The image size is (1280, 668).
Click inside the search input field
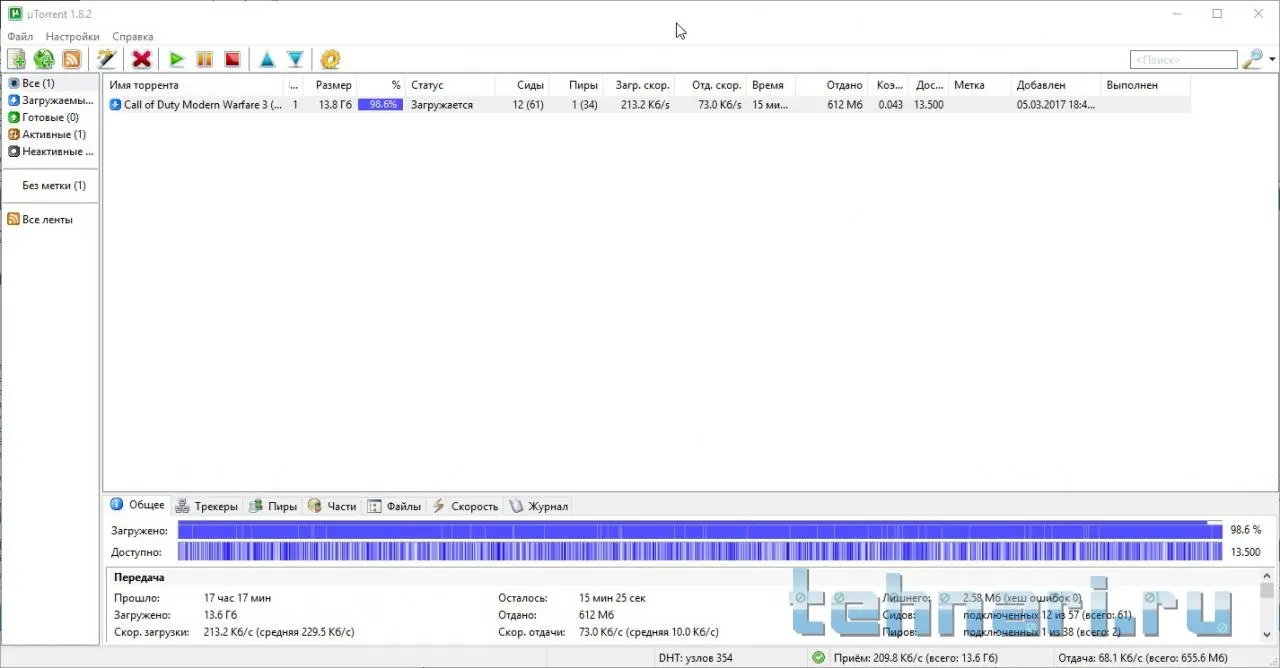pyautogui.click(x=1184, y=60)
